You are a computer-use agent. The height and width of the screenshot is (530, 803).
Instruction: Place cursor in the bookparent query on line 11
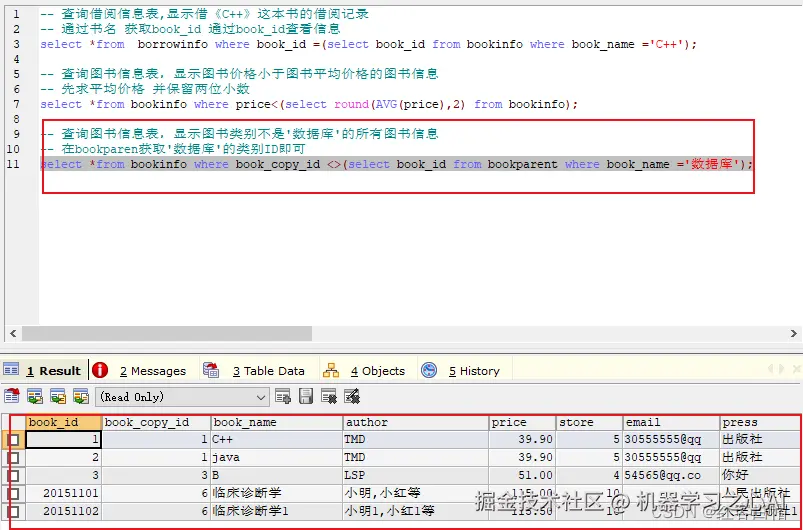[x=397, y=164]
